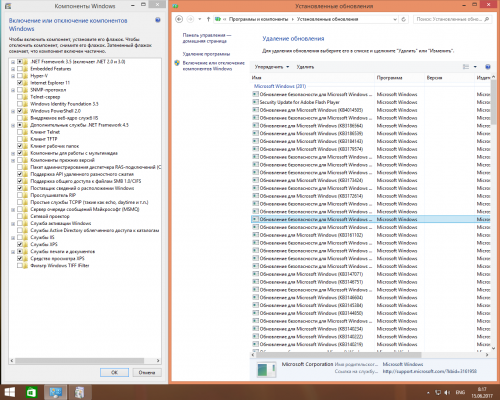Viewport: 500px width, 400px height.
Task: Expand the SNMP-протокол node
Action: [13, 90]
